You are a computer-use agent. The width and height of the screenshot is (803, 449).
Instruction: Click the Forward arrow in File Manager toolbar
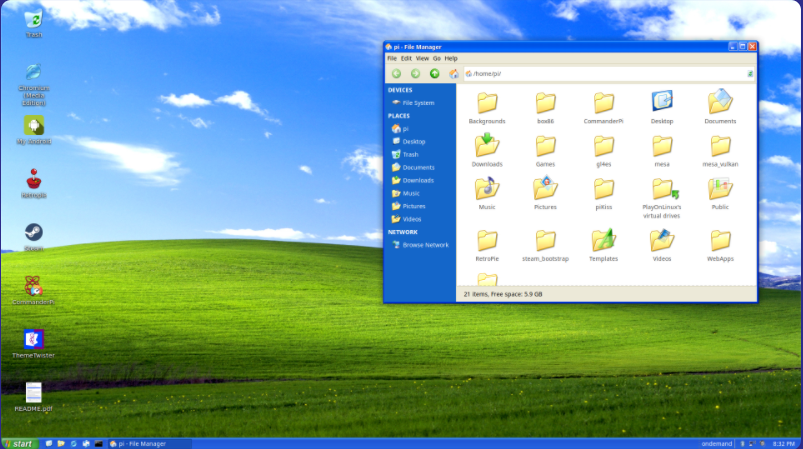(x=415, y=73)
